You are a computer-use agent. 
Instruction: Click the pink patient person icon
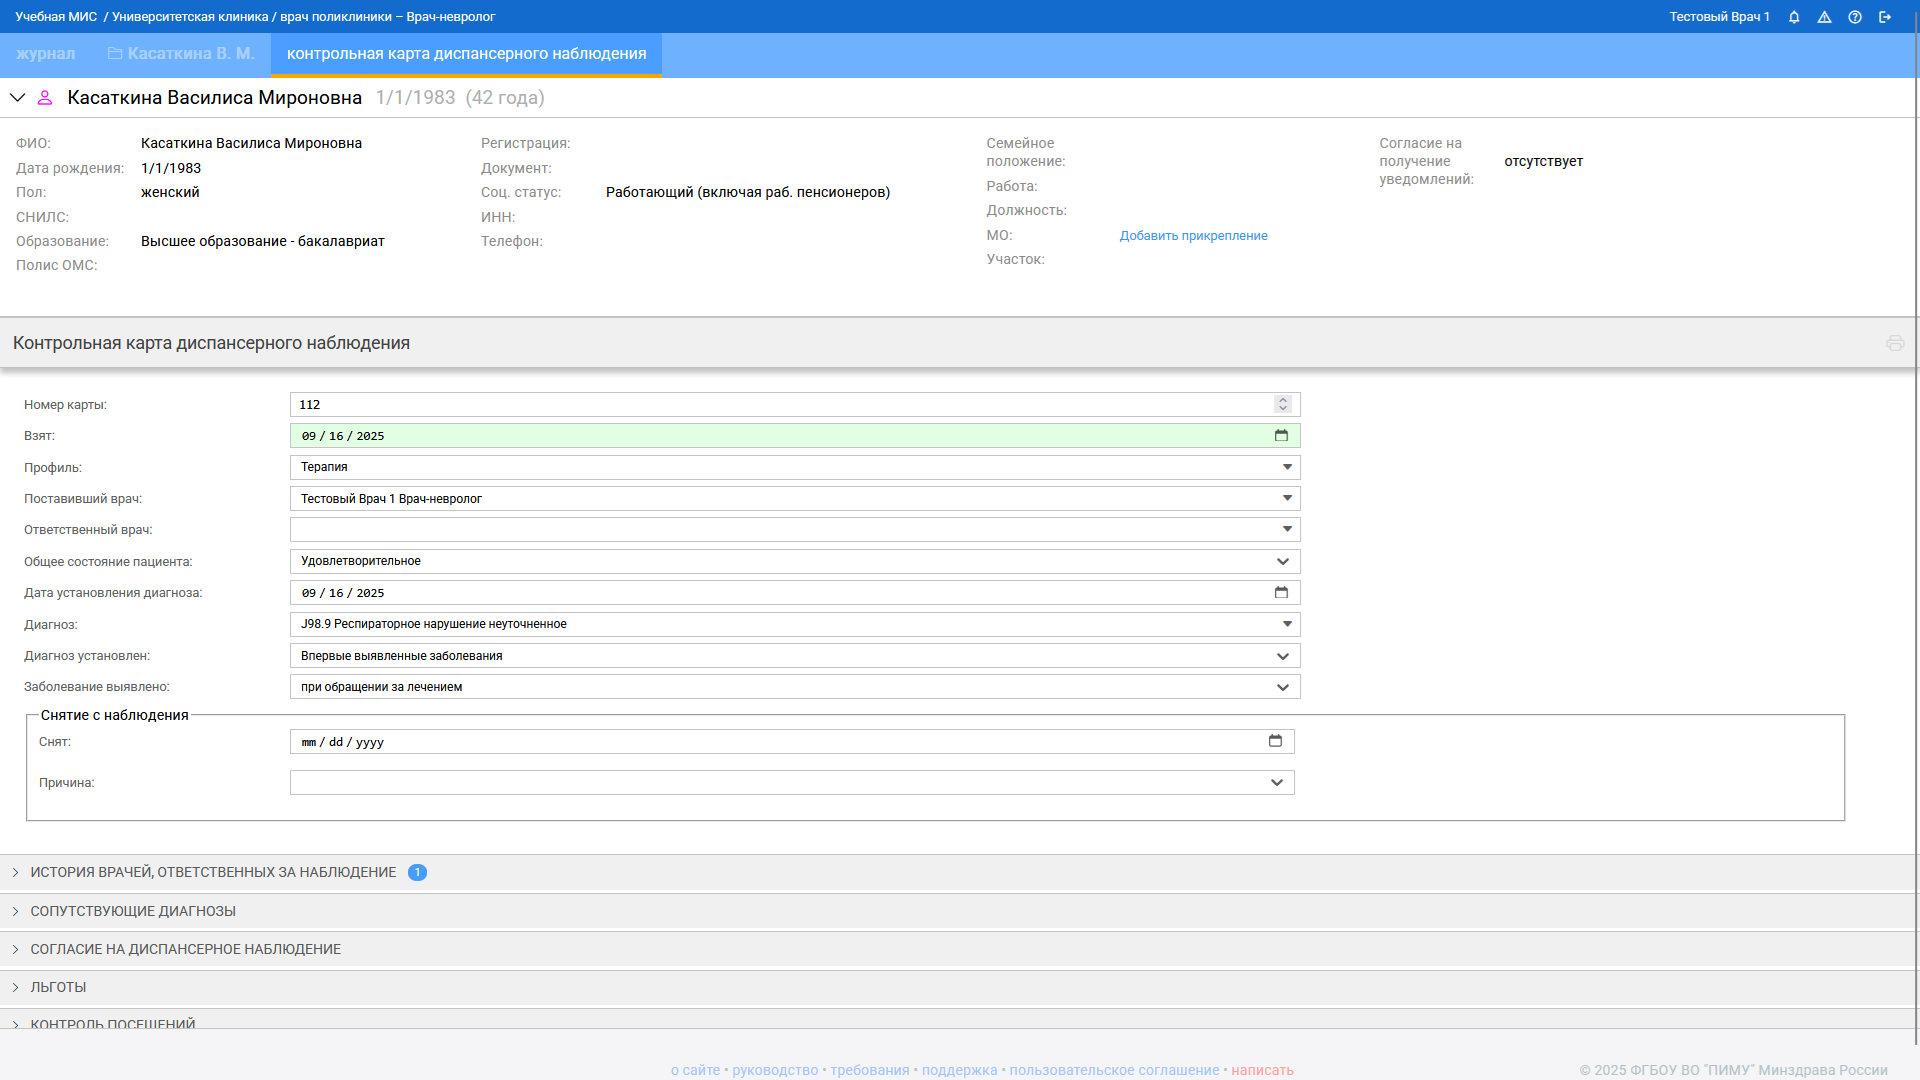pyautogui.click(x=45, y=98)
